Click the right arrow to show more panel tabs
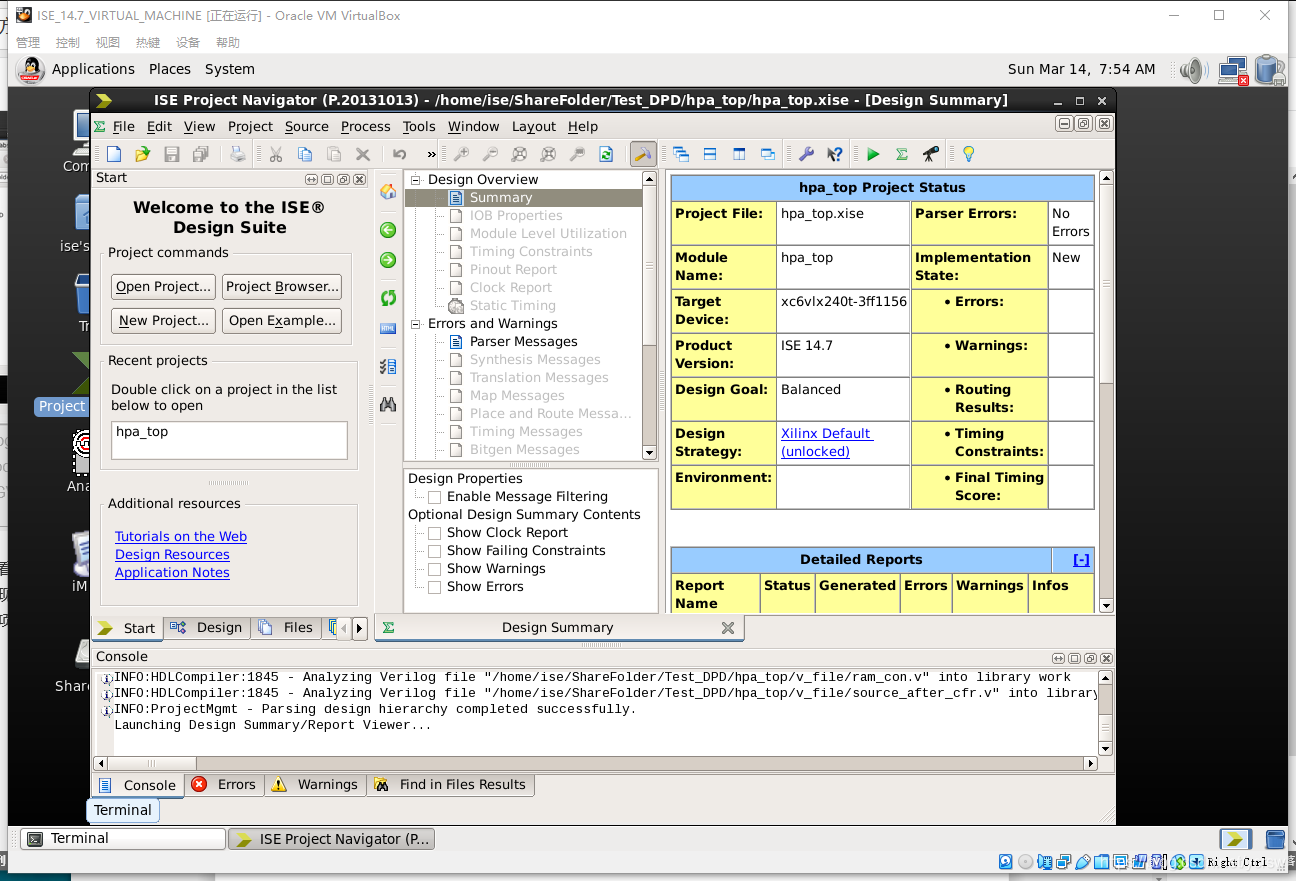1296x881 pixels. [360, 629]
